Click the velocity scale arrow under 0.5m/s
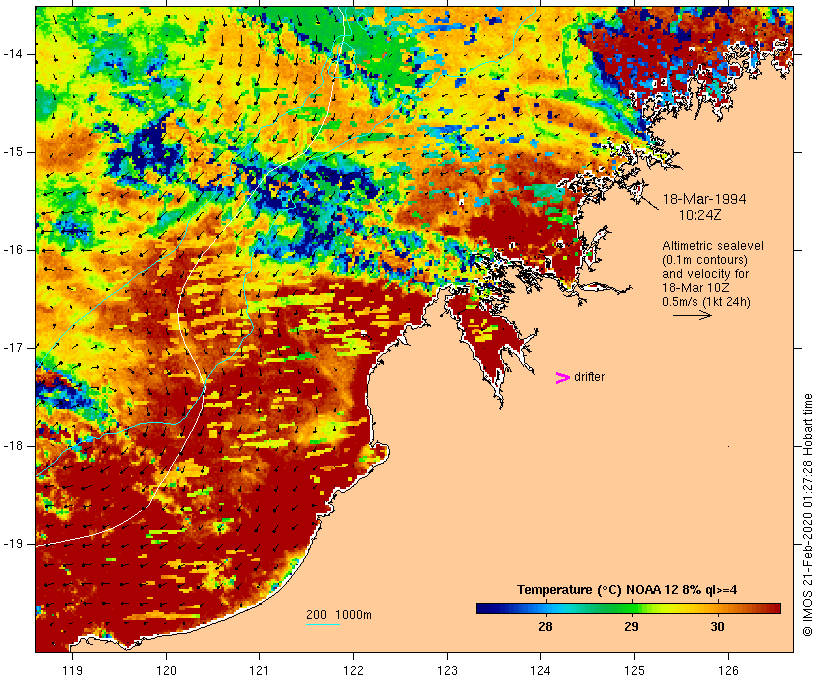820x680 pixels. click(x=692, y=315)
